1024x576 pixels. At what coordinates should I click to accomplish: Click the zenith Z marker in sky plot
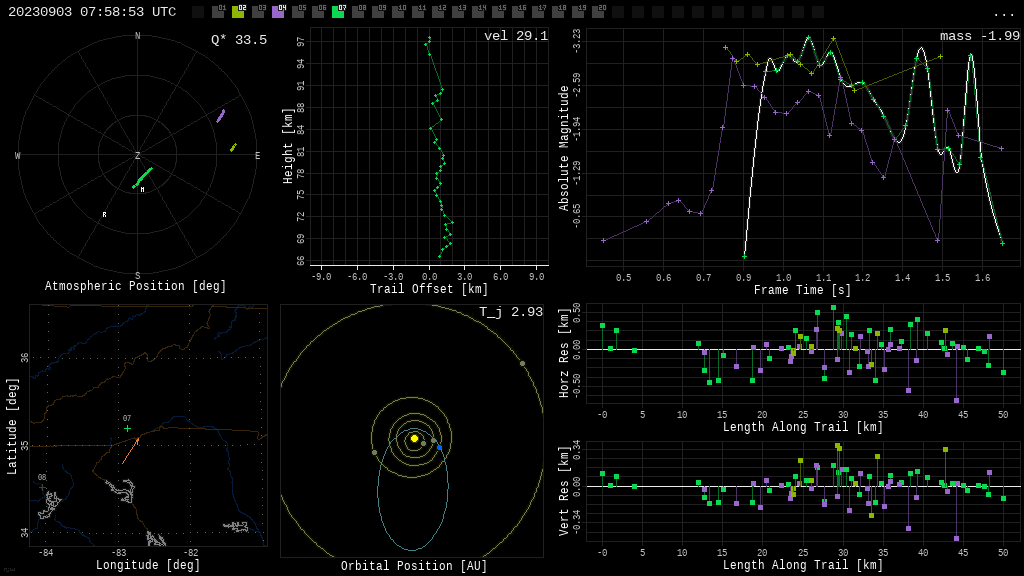[137, 155]
